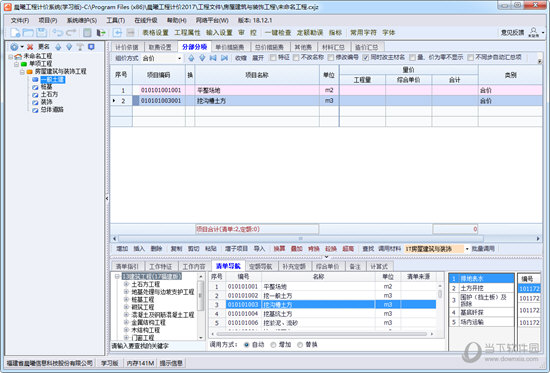This screenshot has width=550, height=373.
Task: Click the 一键检查 button
Action: click(278, 33)
